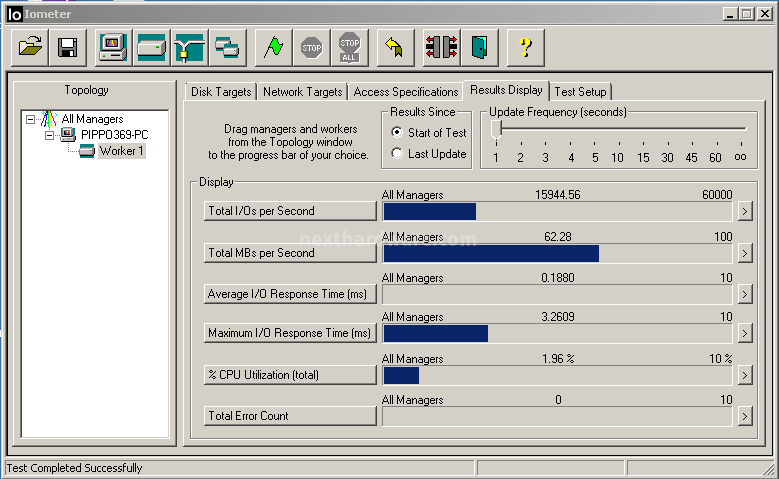Collapse the All Managers tree node

click(x=31, y=119)
